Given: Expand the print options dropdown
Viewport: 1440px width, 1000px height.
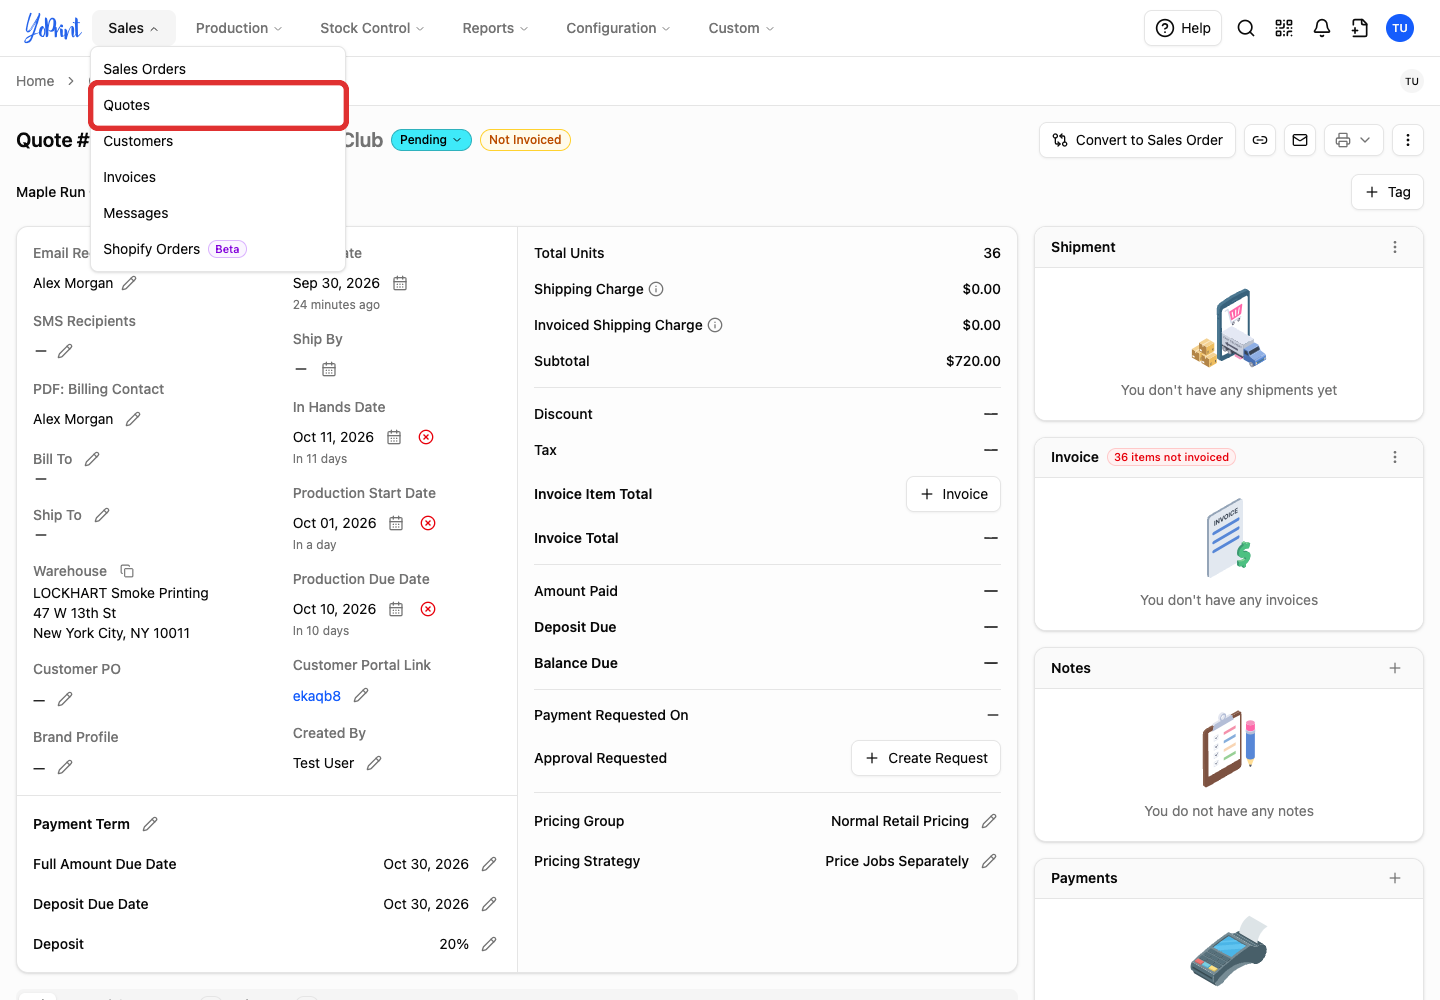Looking at the screenshot, I should click(x=1354, y=140).
